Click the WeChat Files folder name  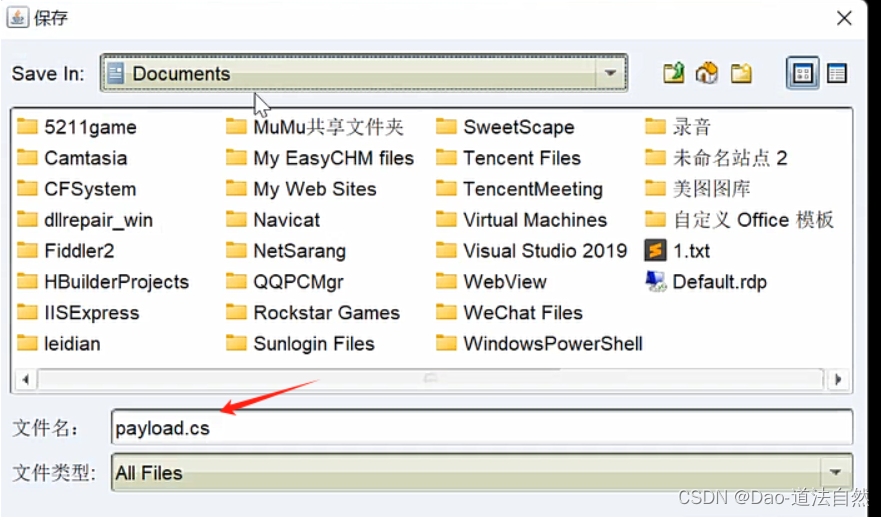pos(523,312)
